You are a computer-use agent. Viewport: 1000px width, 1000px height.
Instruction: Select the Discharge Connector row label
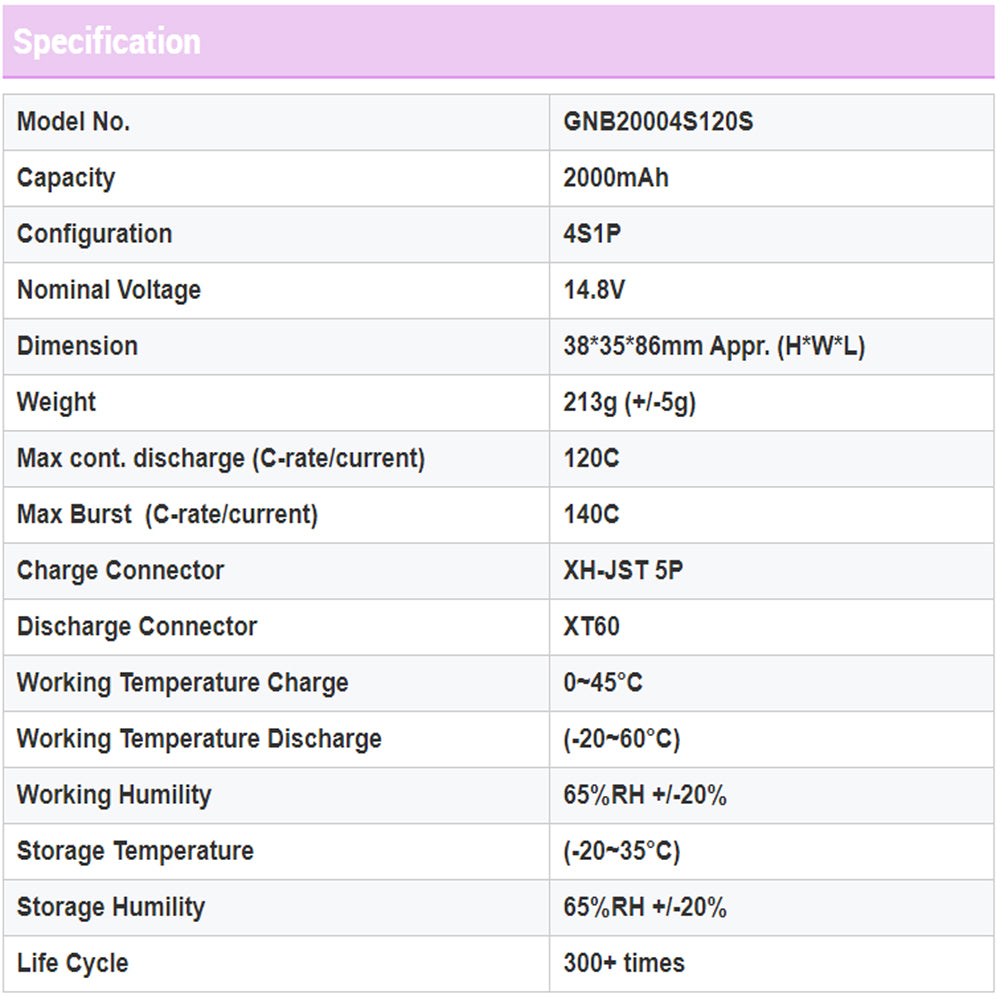coord(137,627)
